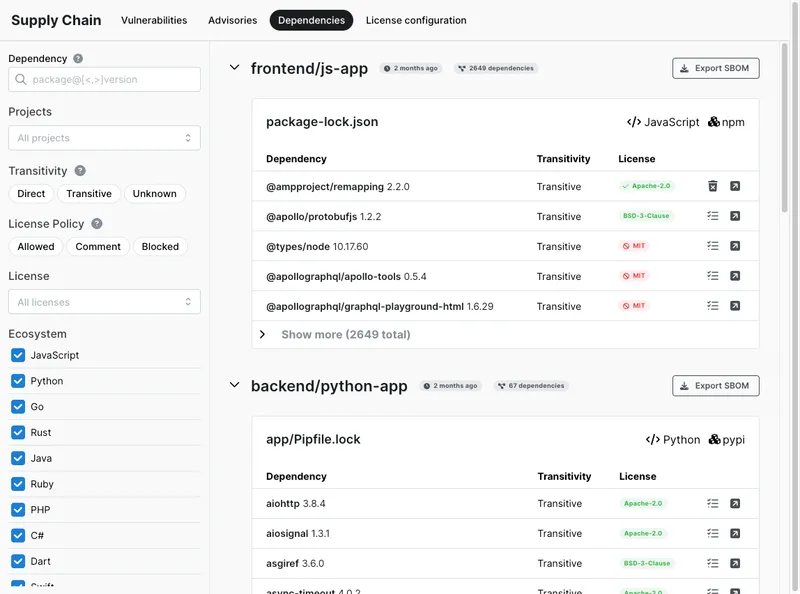Screen dimensions: 800x594
Task: Click the checklist icon for @types/node
Action: [713, 246]
